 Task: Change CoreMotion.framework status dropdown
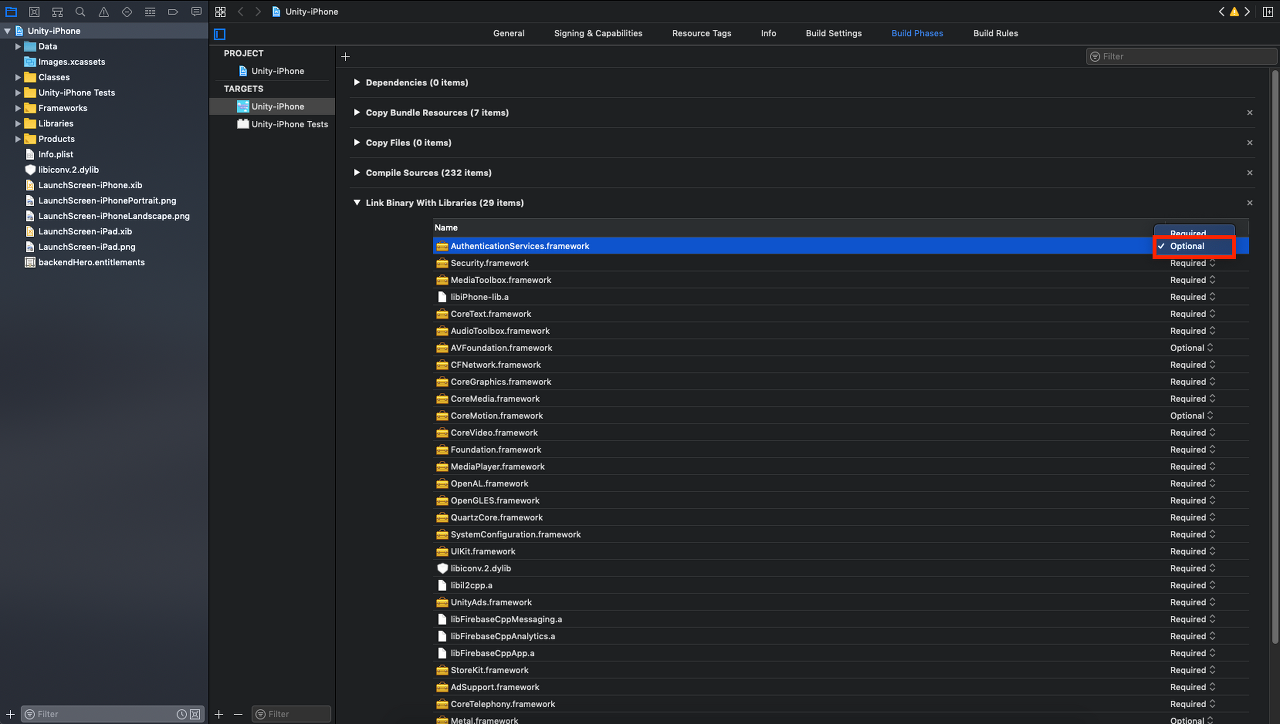coord(1193,416)
